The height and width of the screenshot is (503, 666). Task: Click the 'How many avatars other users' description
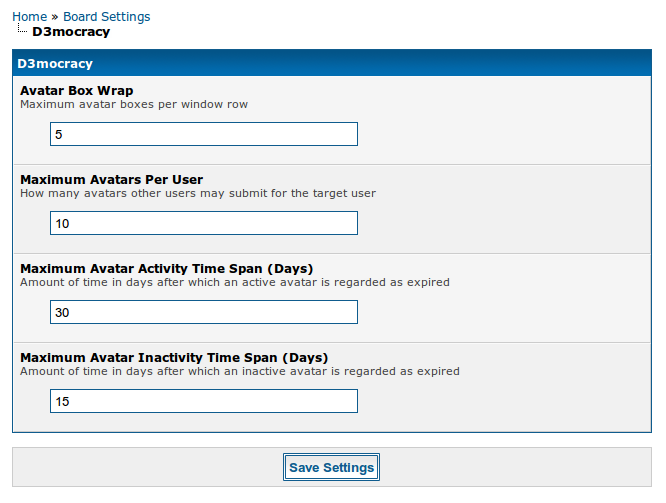[198, 193]
